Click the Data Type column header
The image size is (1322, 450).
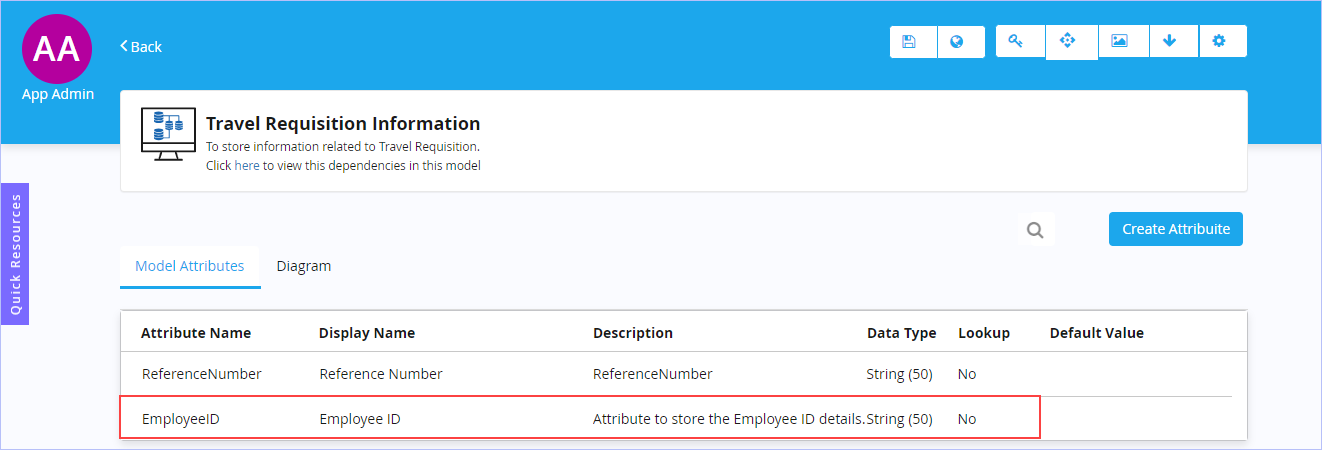901,333
